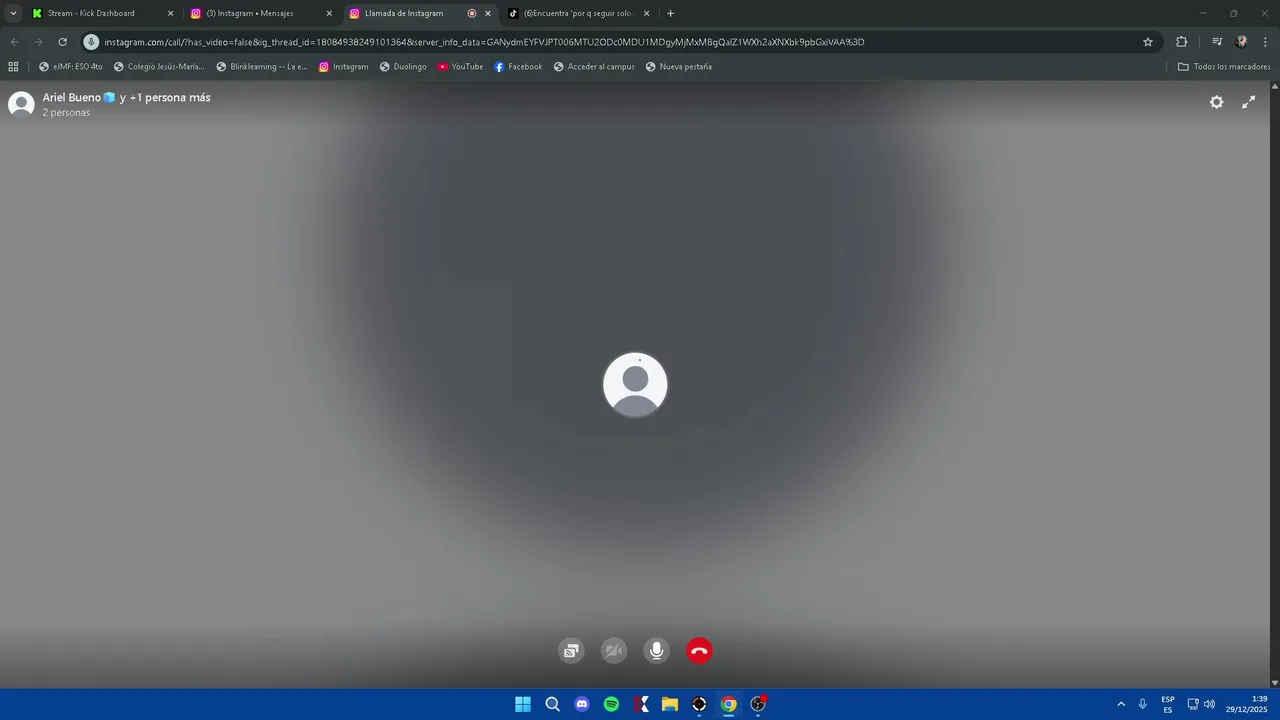Go forward to the next page
This screenshot has height=720, width=1280.
click(38, 42)
